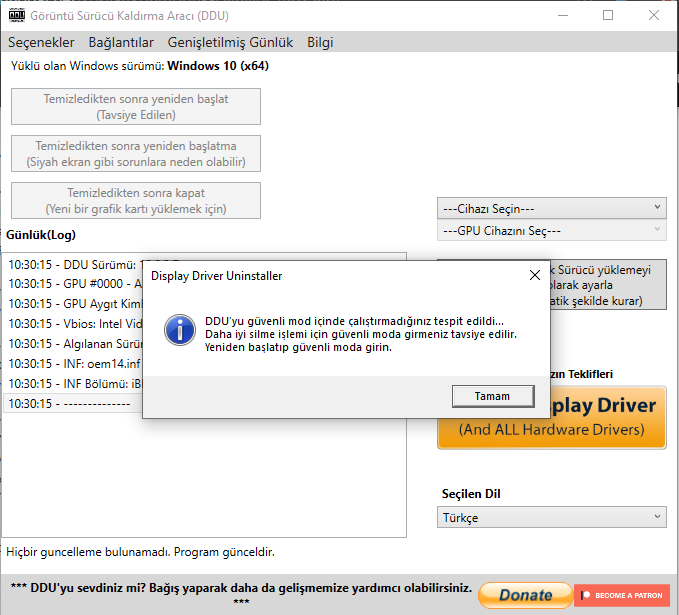Open the Bağlantılar menu
The image size is (679, 615).
(121, 42)
